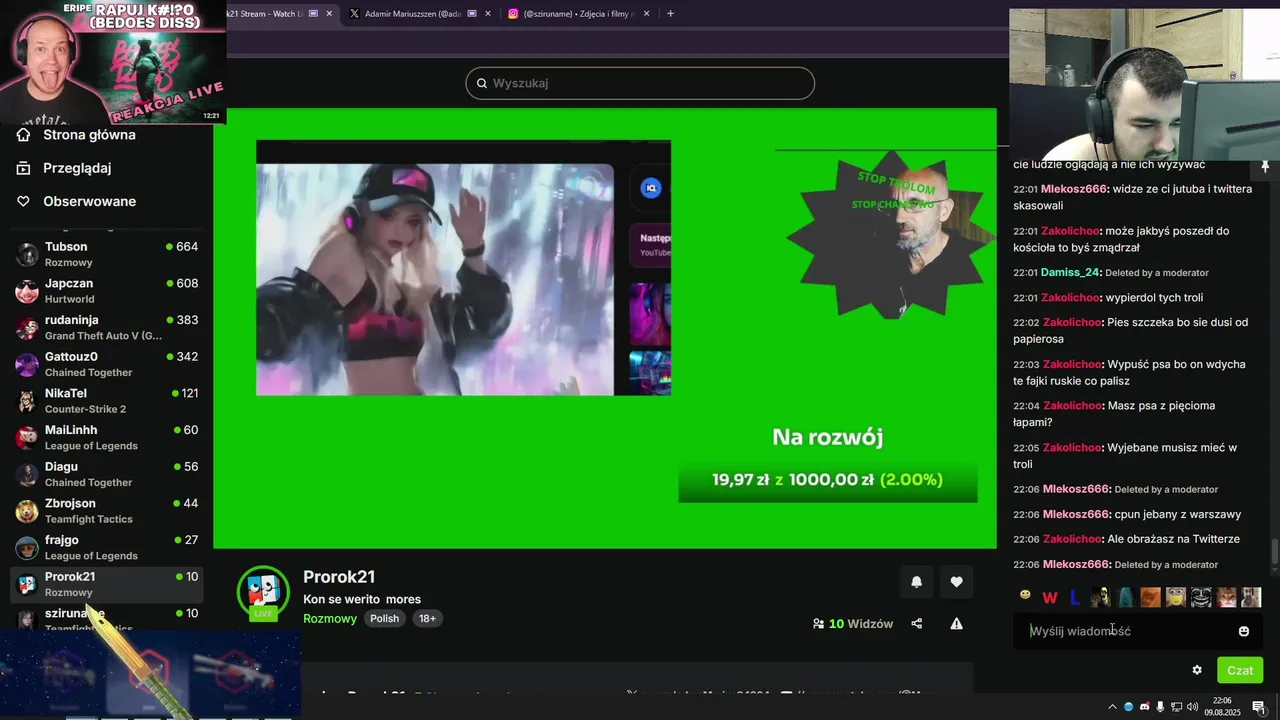Click the taskbar clock showing 22:06
This screenshot has width=1280, height=720.
1222,706
